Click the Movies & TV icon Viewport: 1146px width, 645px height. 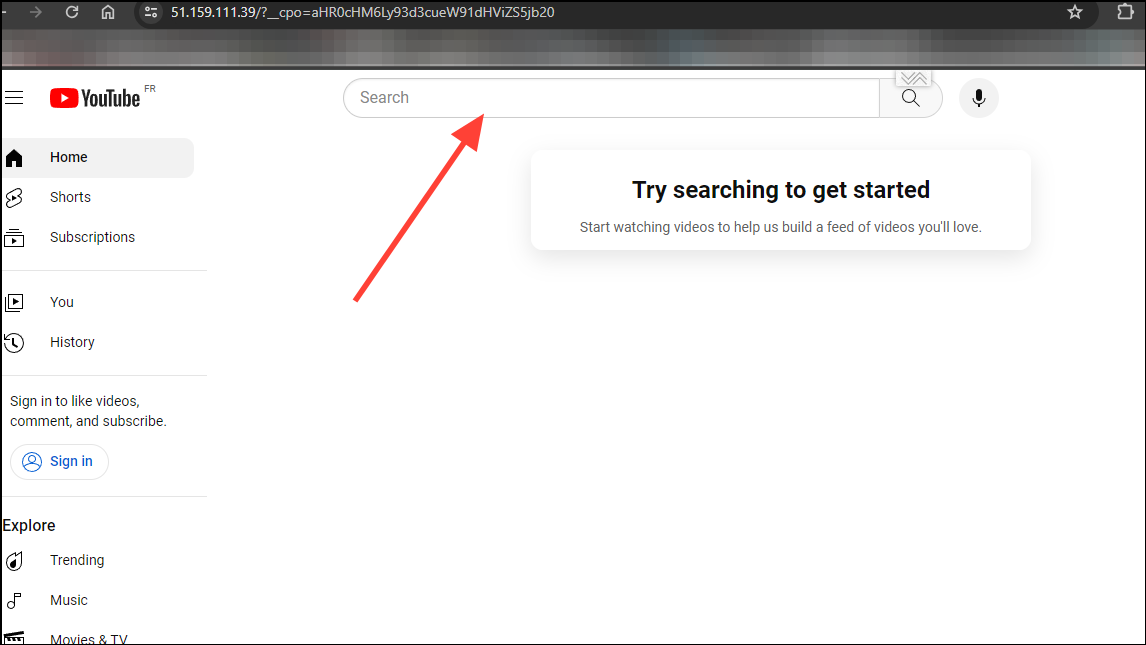click(x=14, y=637)
